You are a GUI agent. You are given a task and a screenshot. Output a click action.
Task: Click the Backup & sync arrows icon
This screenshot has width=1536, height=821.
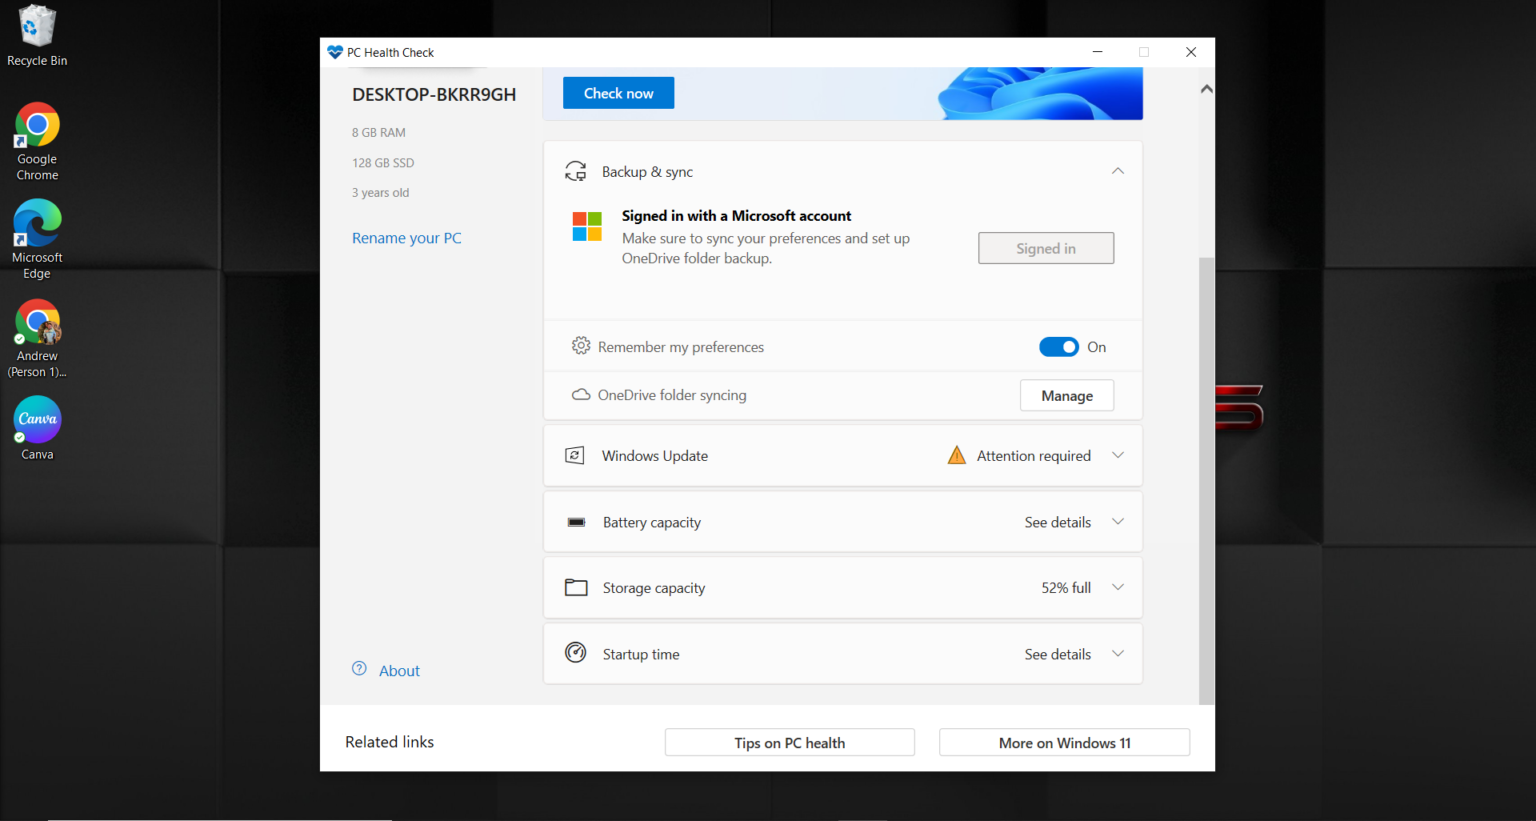click(x=576, y=172)
